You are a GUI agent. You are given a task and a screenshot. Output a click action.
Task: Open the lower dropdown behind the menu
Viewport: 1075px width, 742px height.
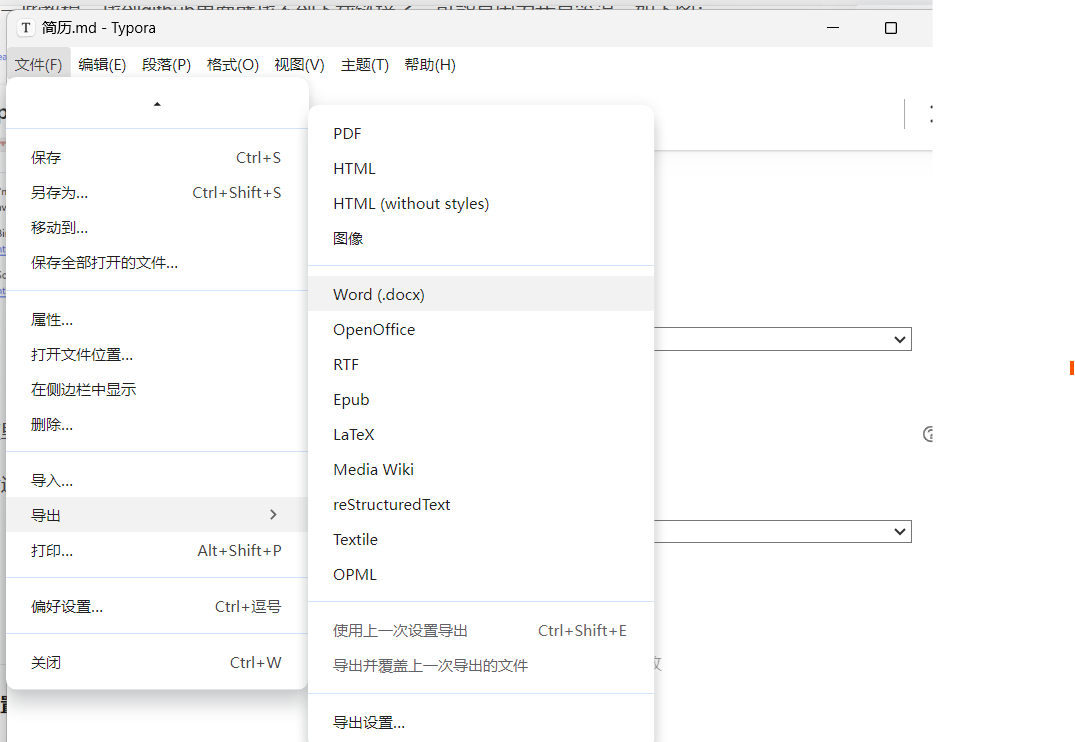(x=782, y=531)
